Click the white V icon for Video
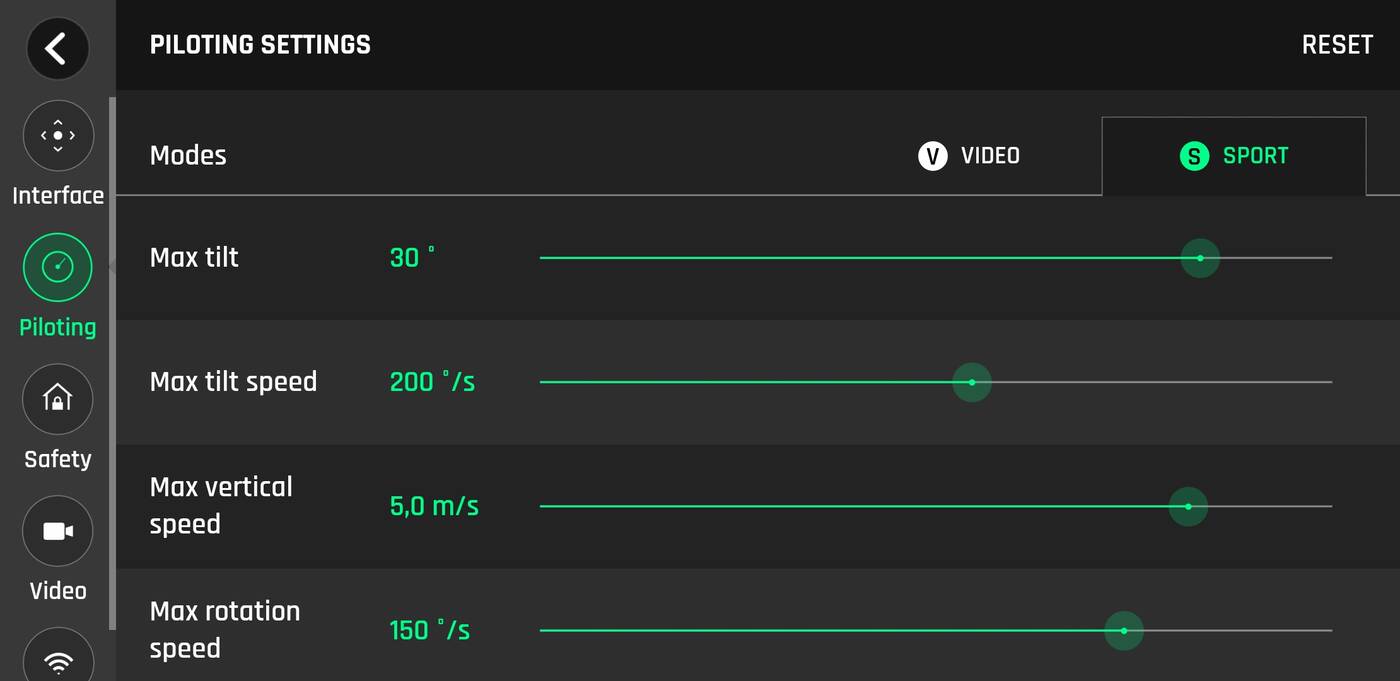 [x=932, y=156]
